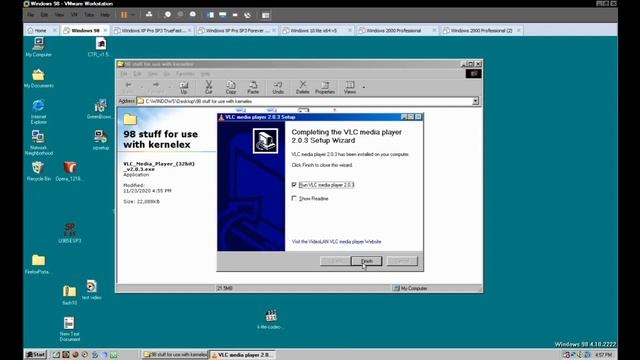
Task: Click the Finish button in VLC setup
Action: 366,261
